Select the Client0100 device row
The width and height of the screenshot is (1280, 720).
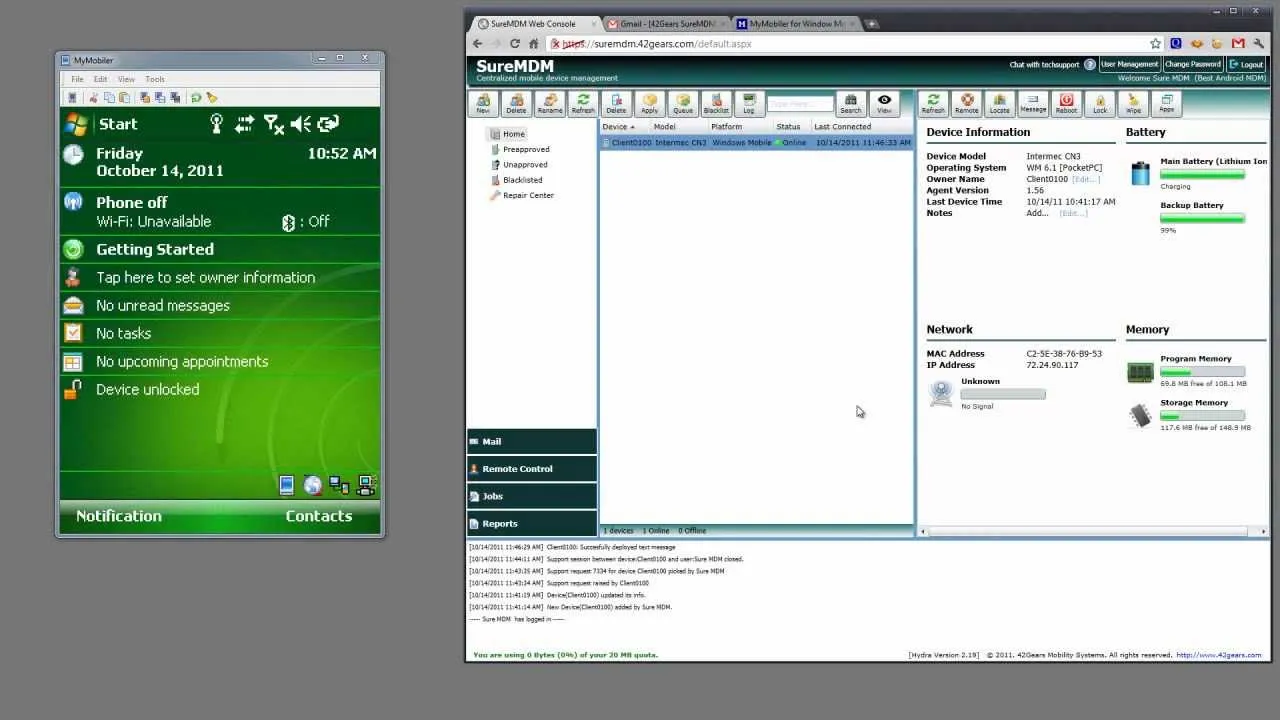pos(756,143)
